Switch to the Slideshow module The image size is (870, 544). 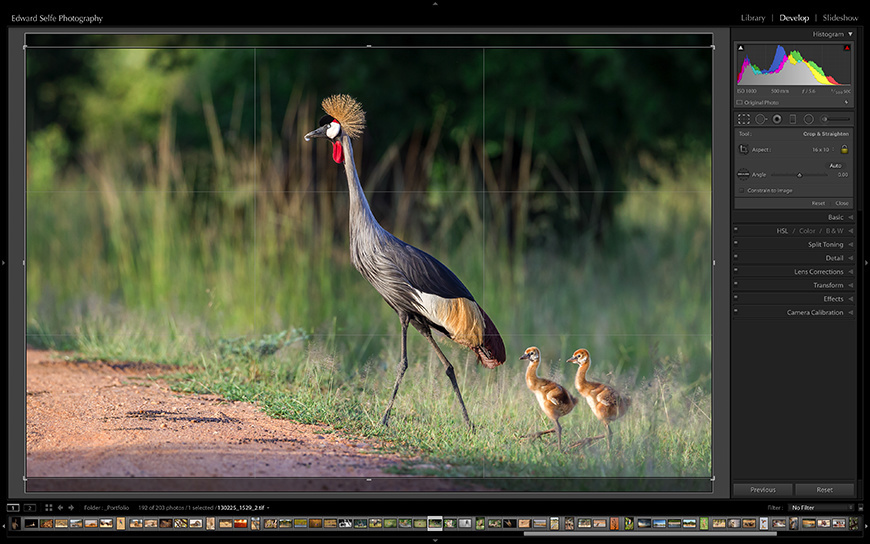(840, 18)
